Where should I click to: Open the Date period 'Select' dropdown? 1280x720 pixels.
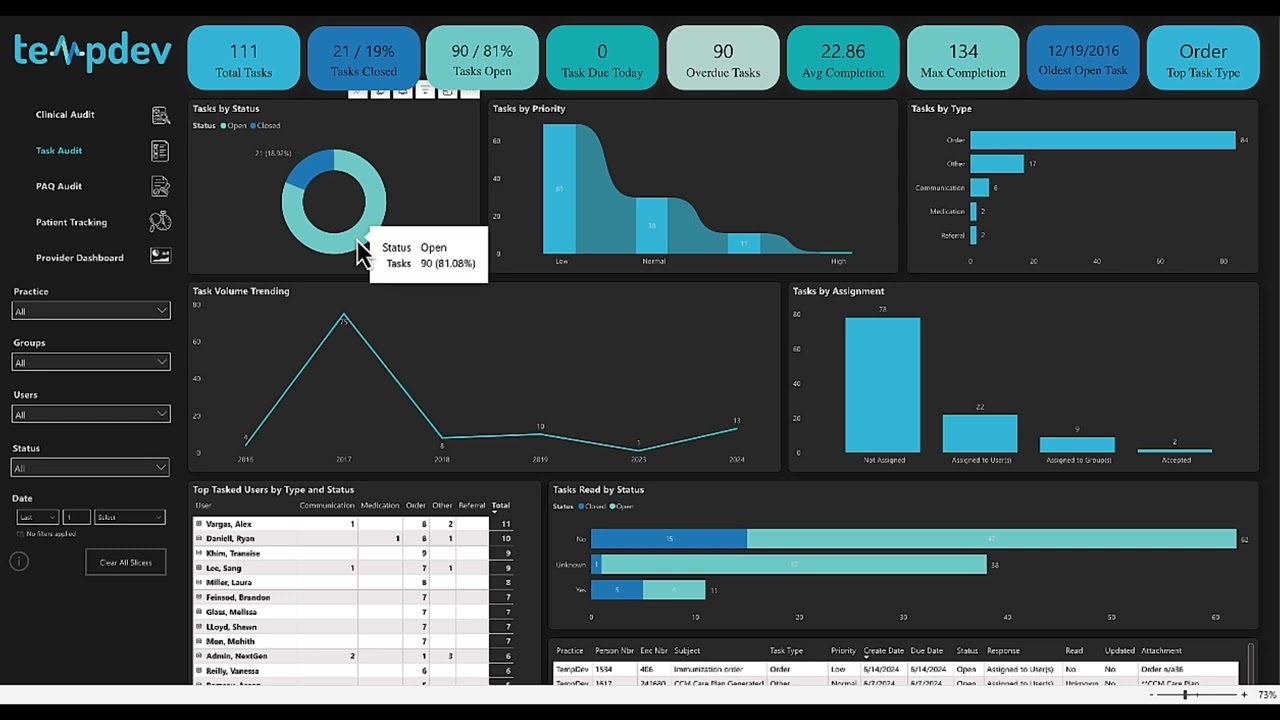[129, 517]
